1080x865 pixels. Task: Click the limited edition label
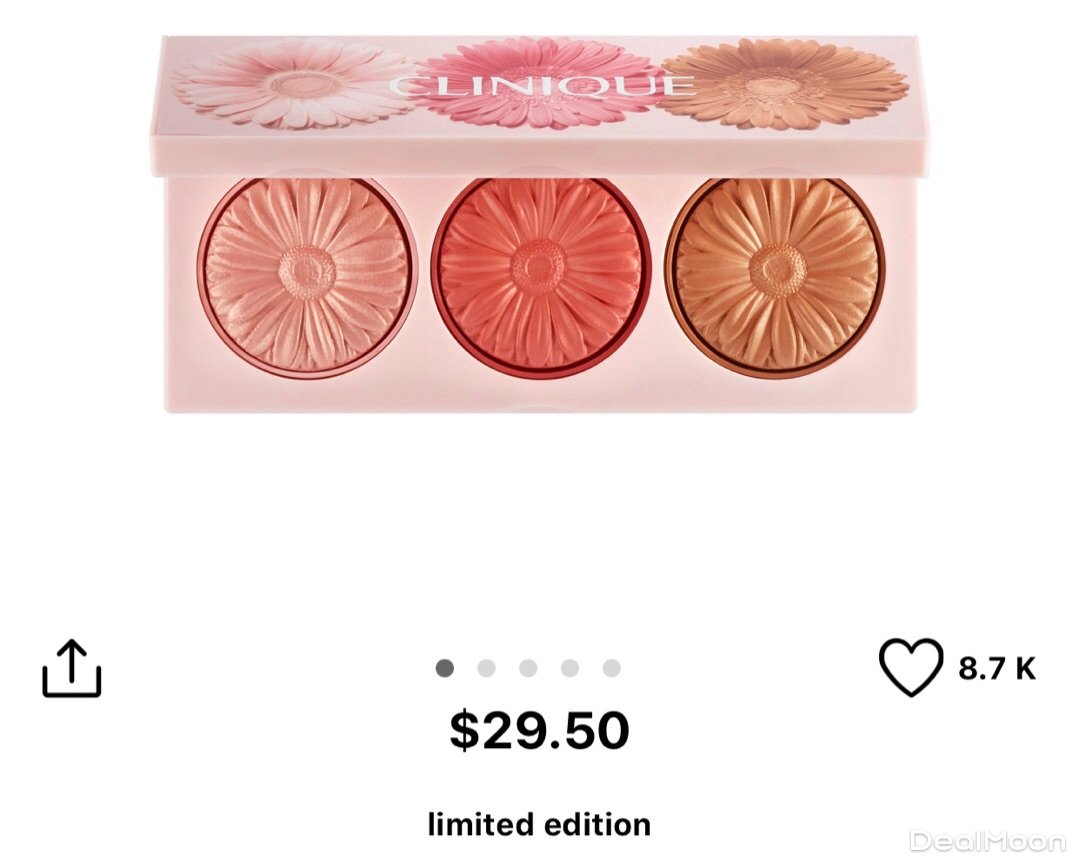pyautogui.click(x=539, y=824)
